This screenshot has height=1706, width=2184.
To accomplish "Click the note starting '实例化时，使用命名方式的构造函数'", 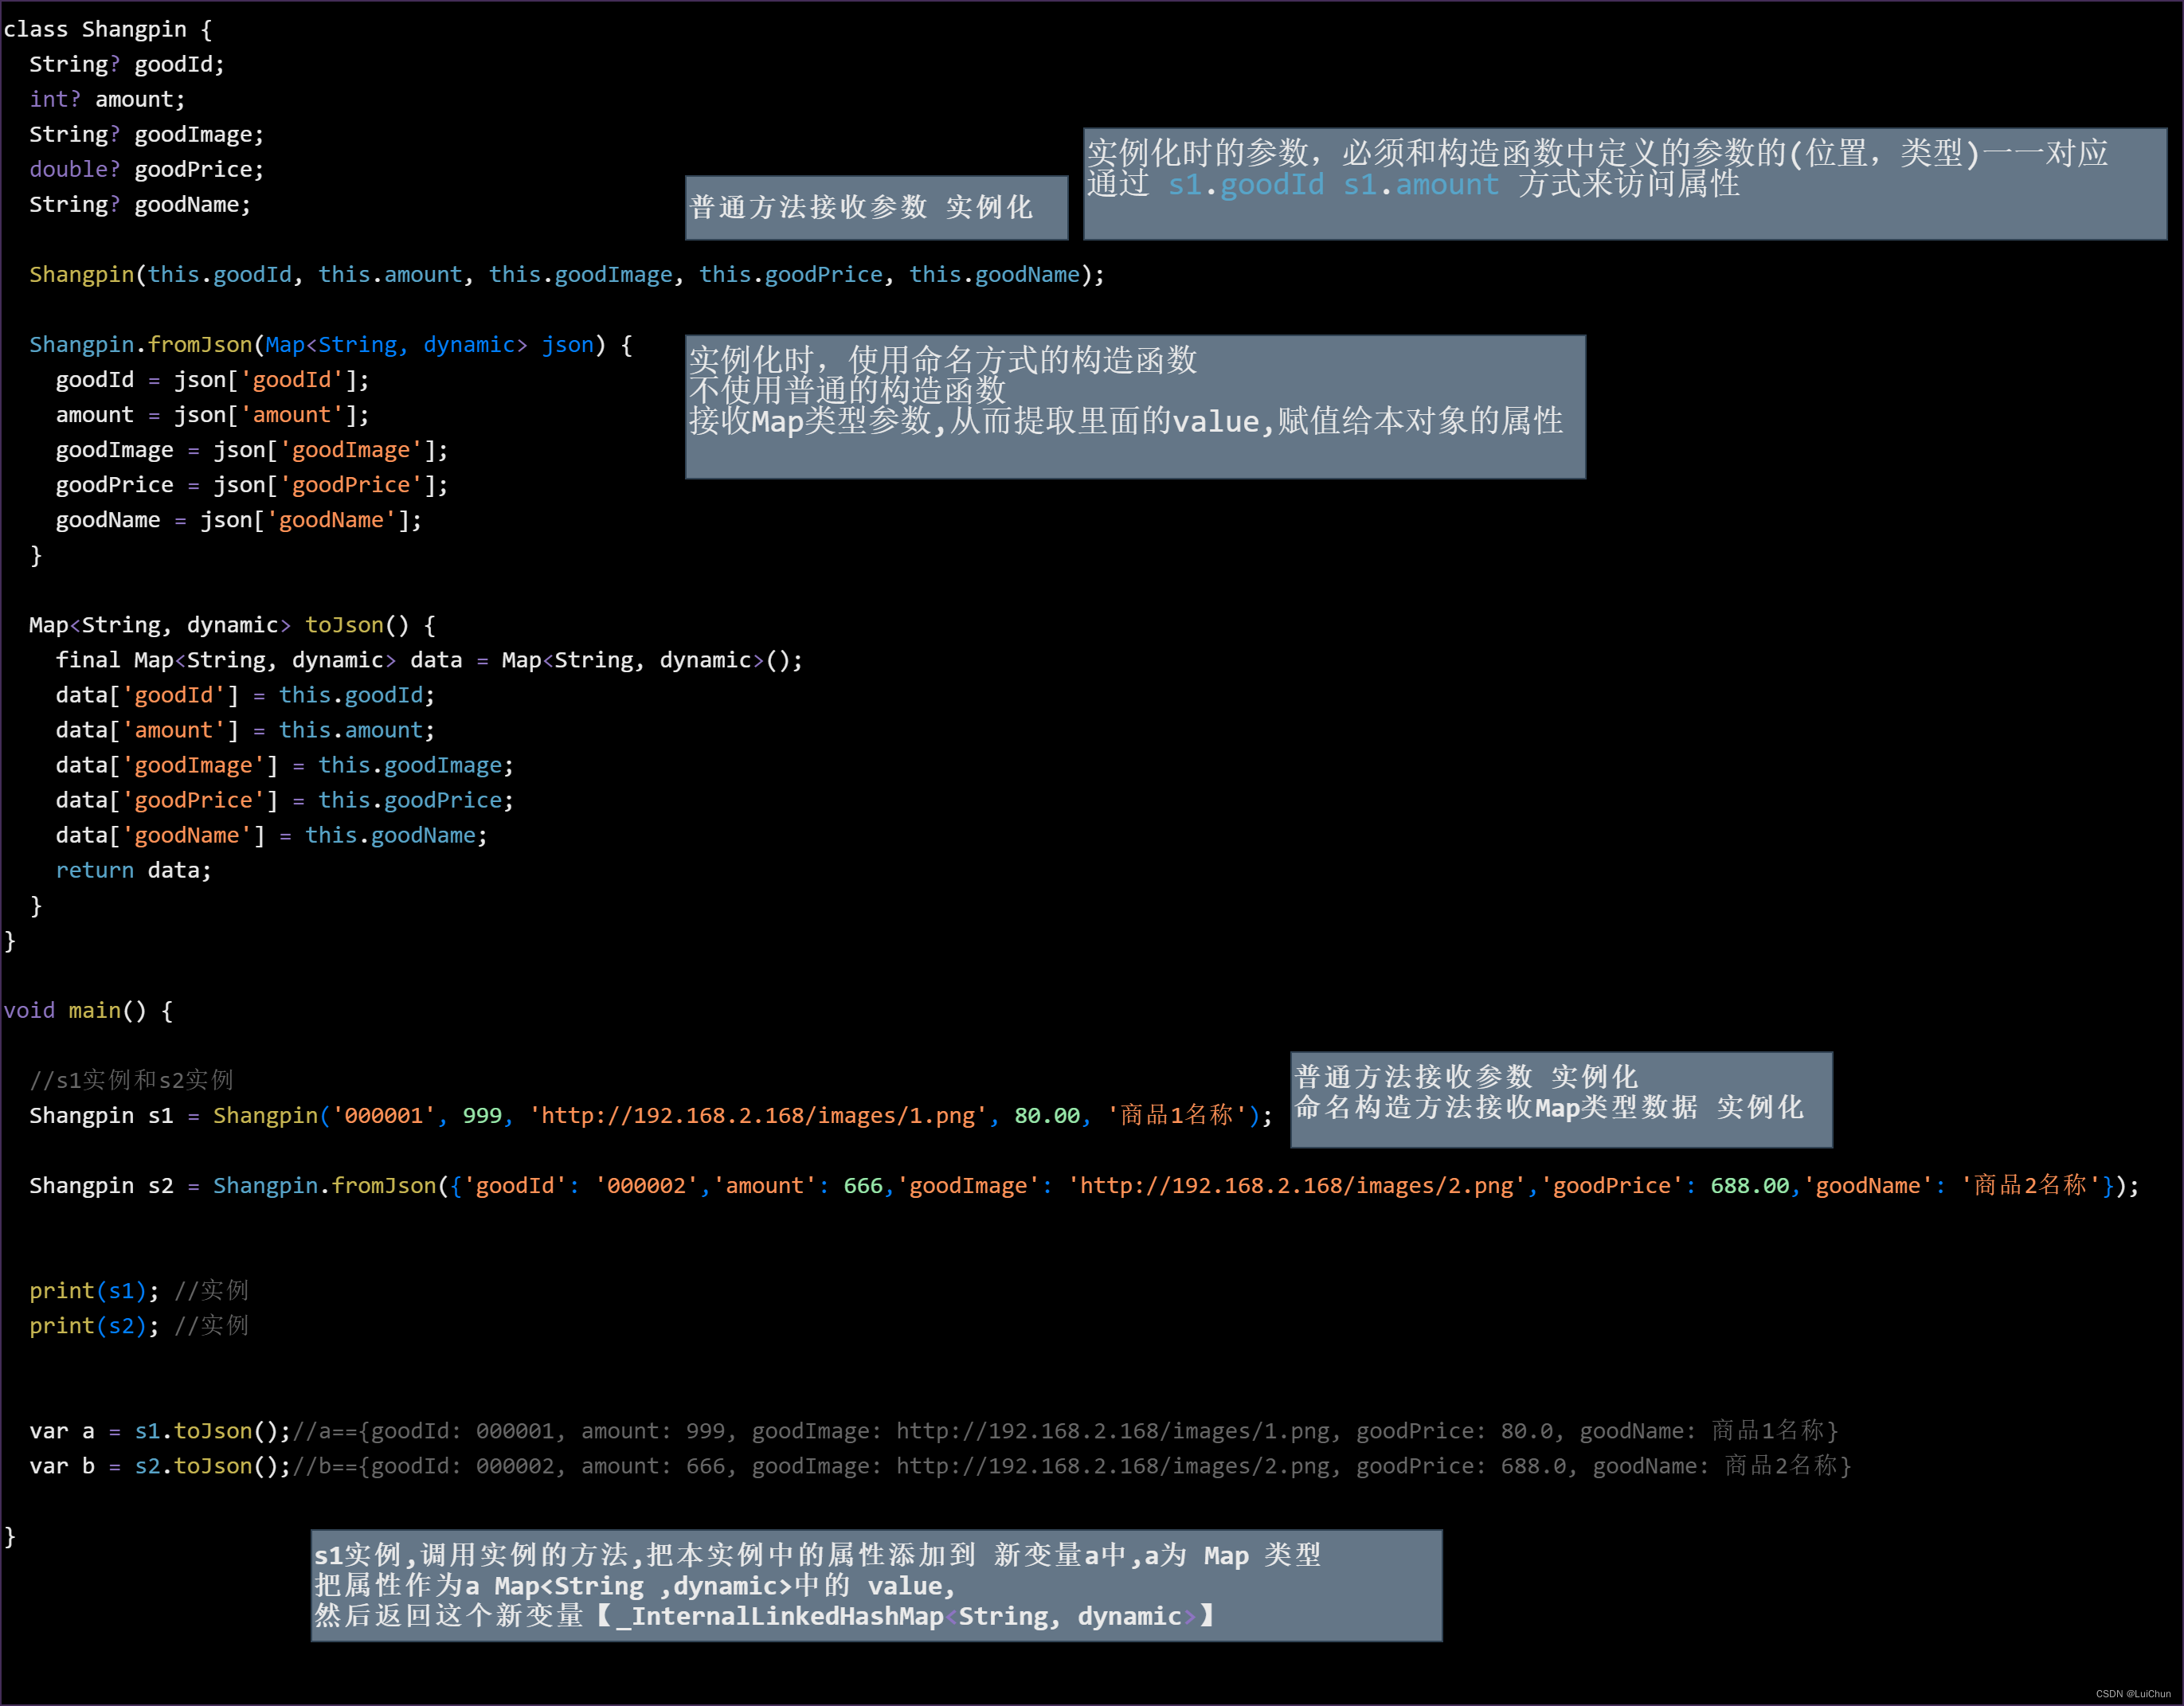I will point(1135,407).
